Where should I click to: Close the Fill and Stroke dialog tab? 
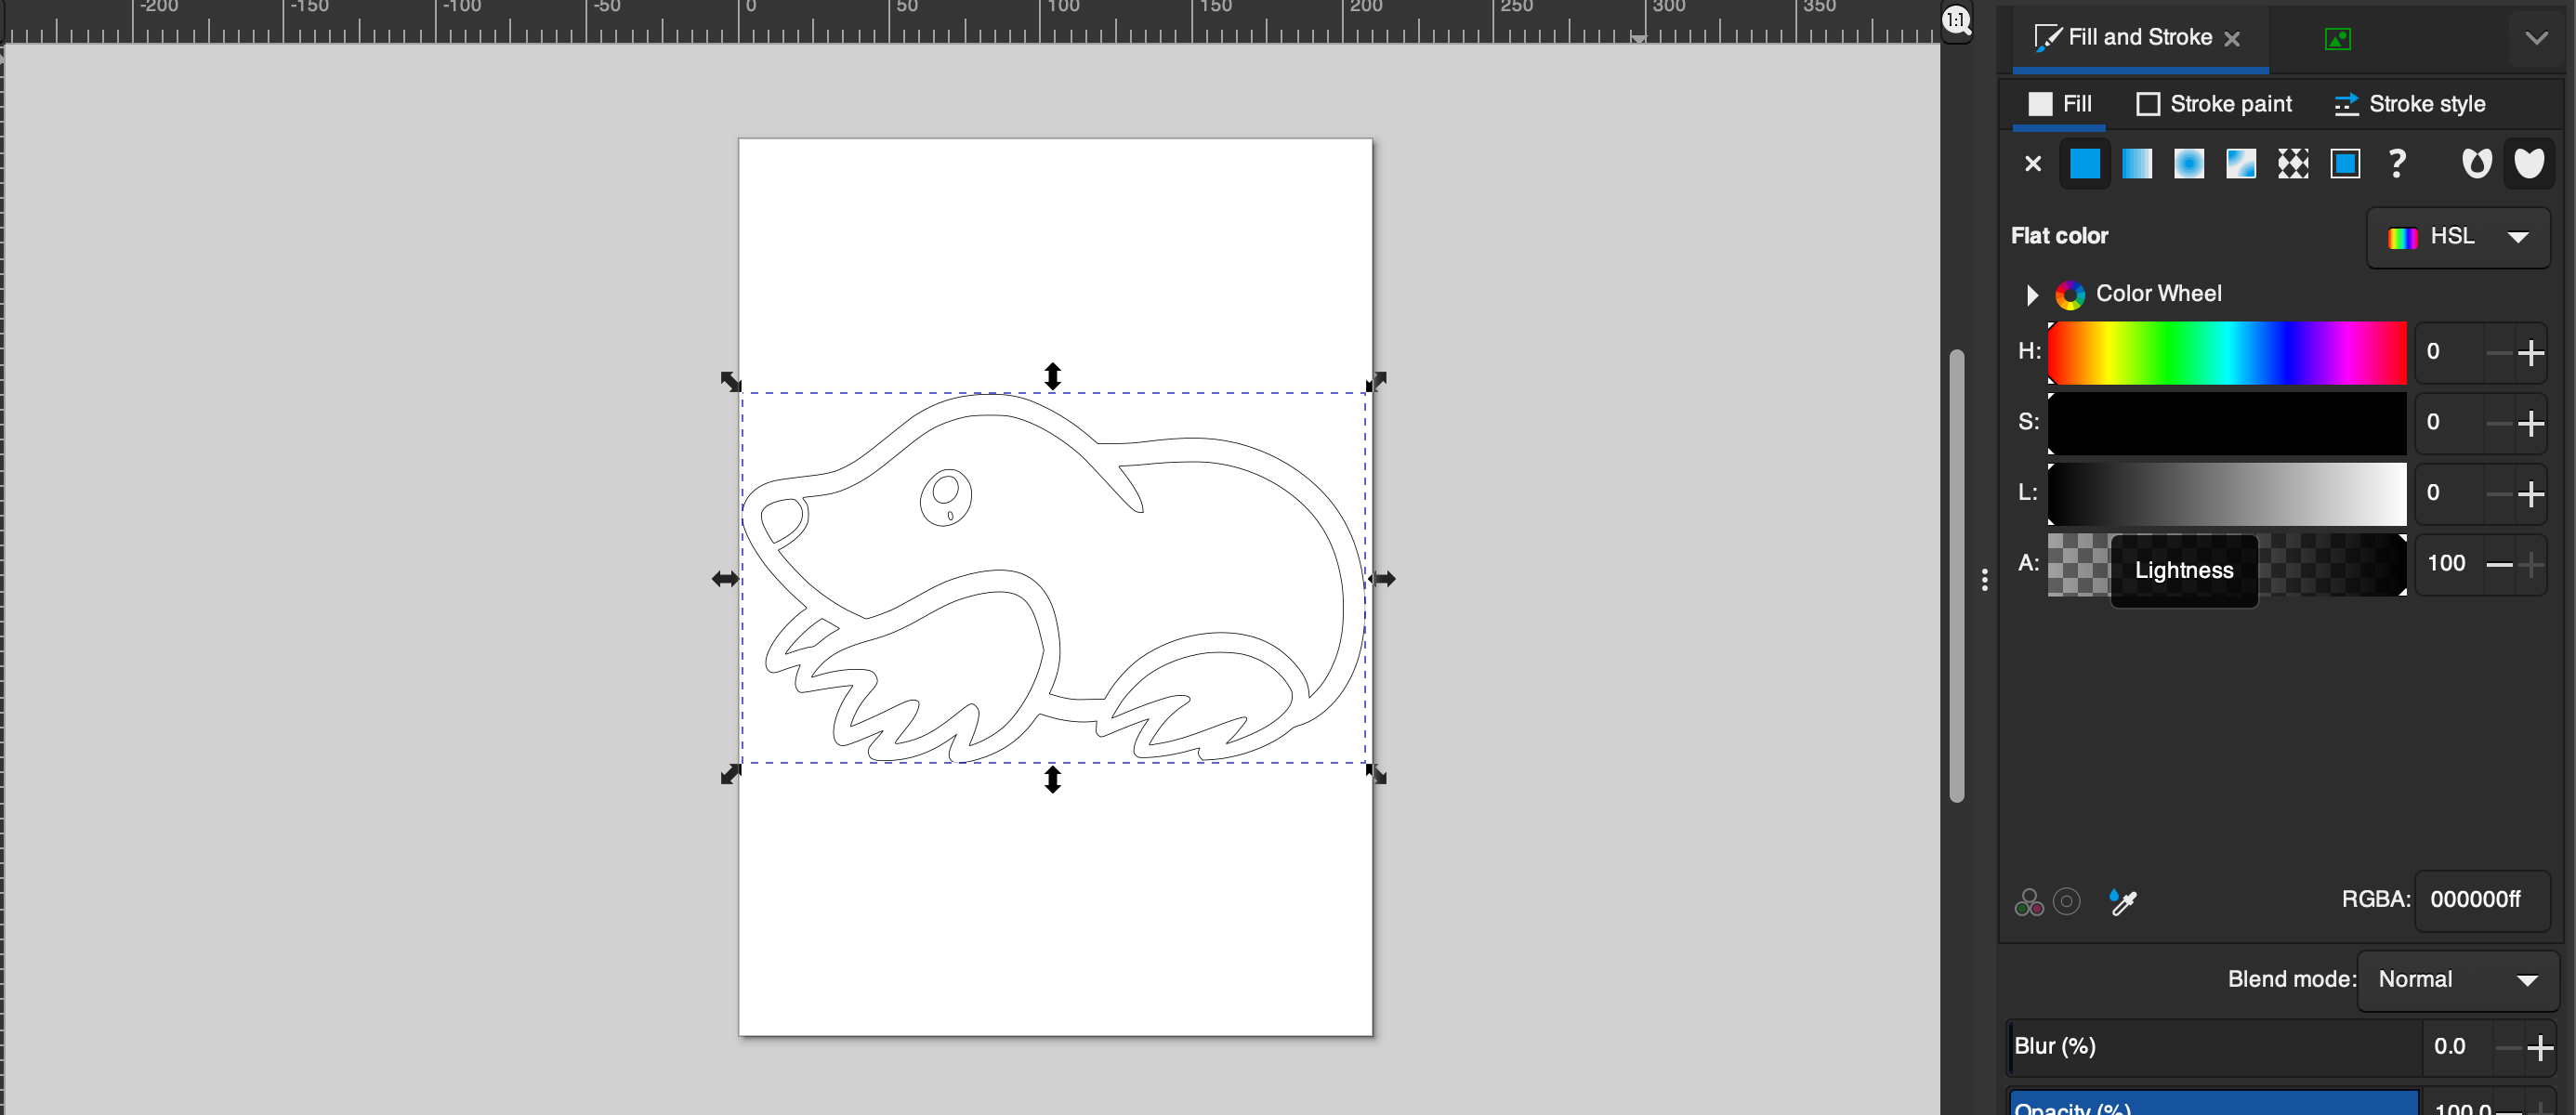[2232, 39]
